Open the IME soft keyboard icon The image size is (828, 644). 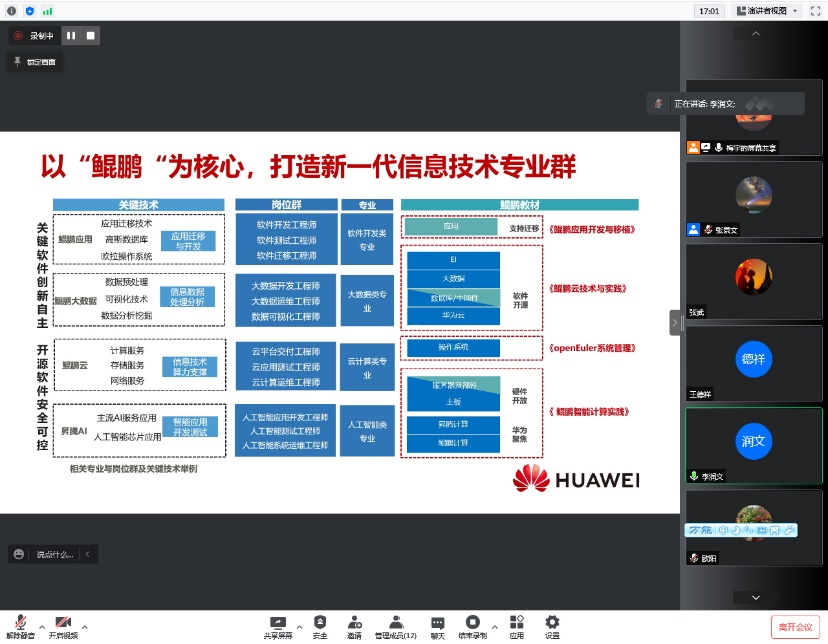click(x=761, y=530)
